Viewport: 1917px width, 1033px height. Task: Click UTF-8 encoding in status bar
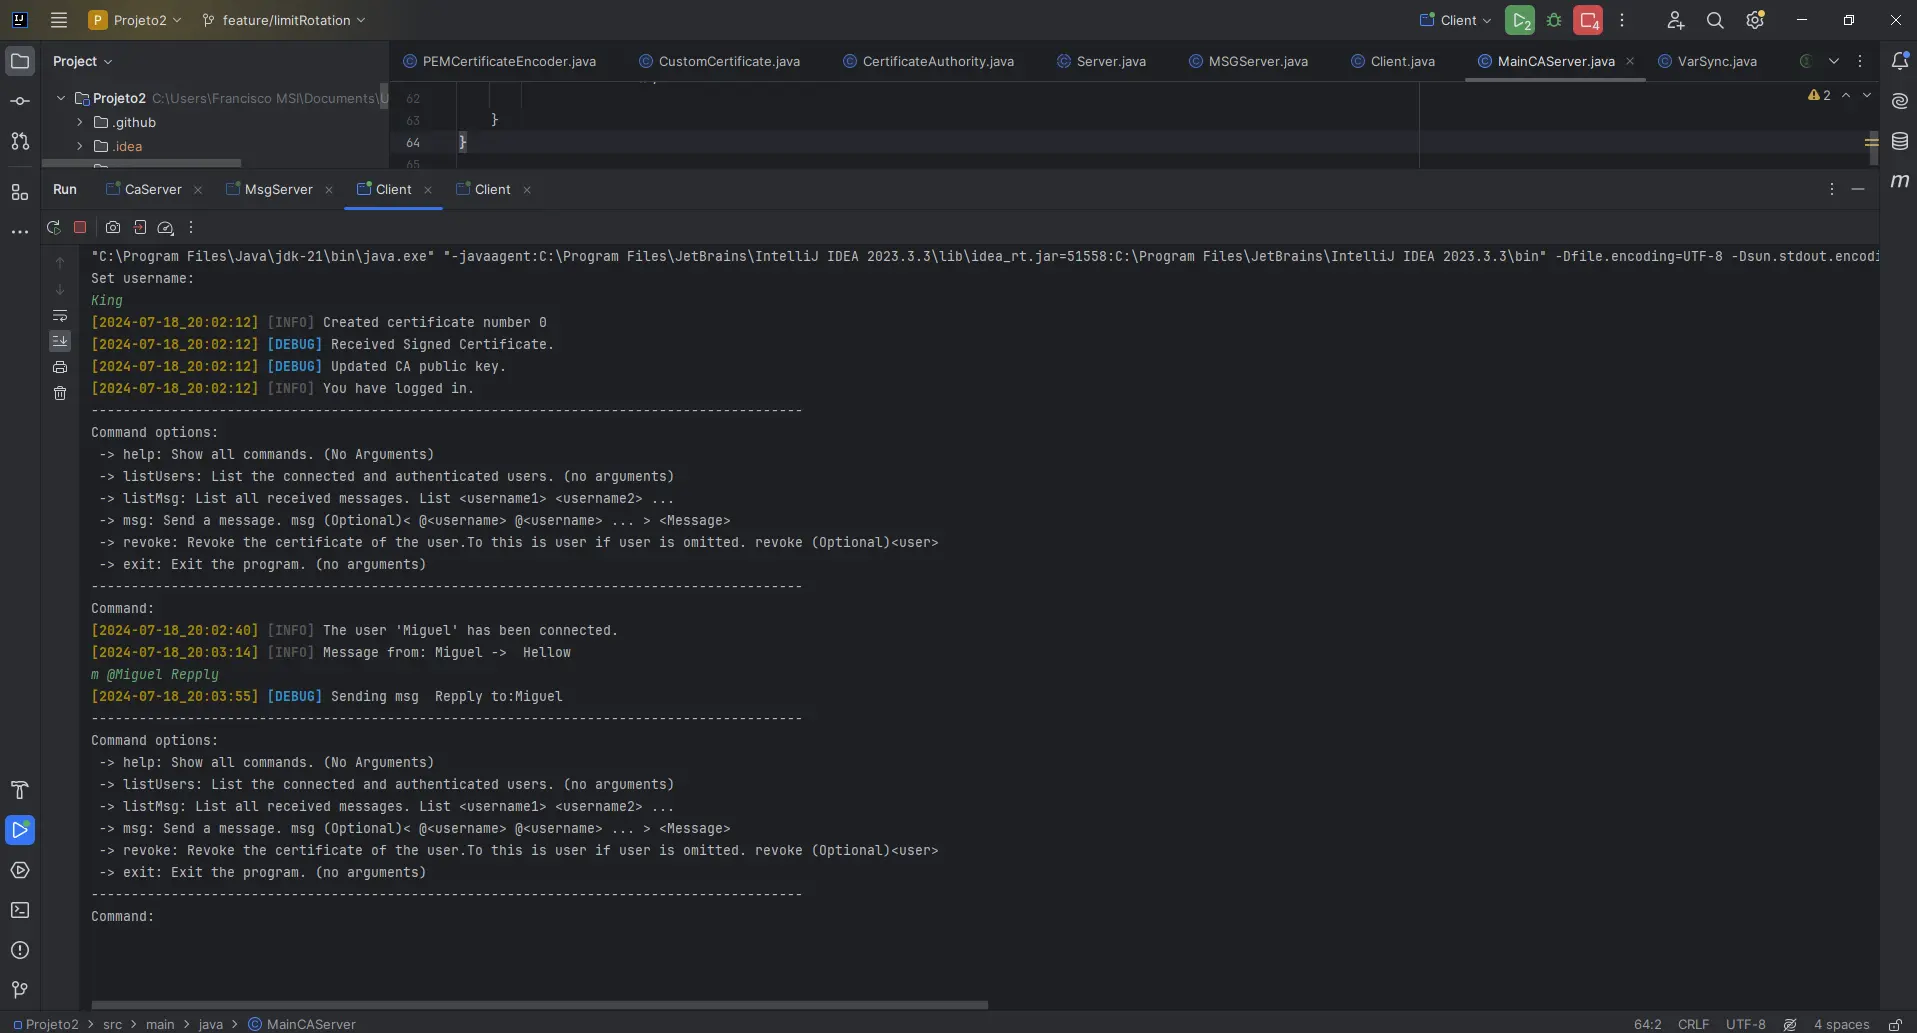(x=1746, y=1024)
